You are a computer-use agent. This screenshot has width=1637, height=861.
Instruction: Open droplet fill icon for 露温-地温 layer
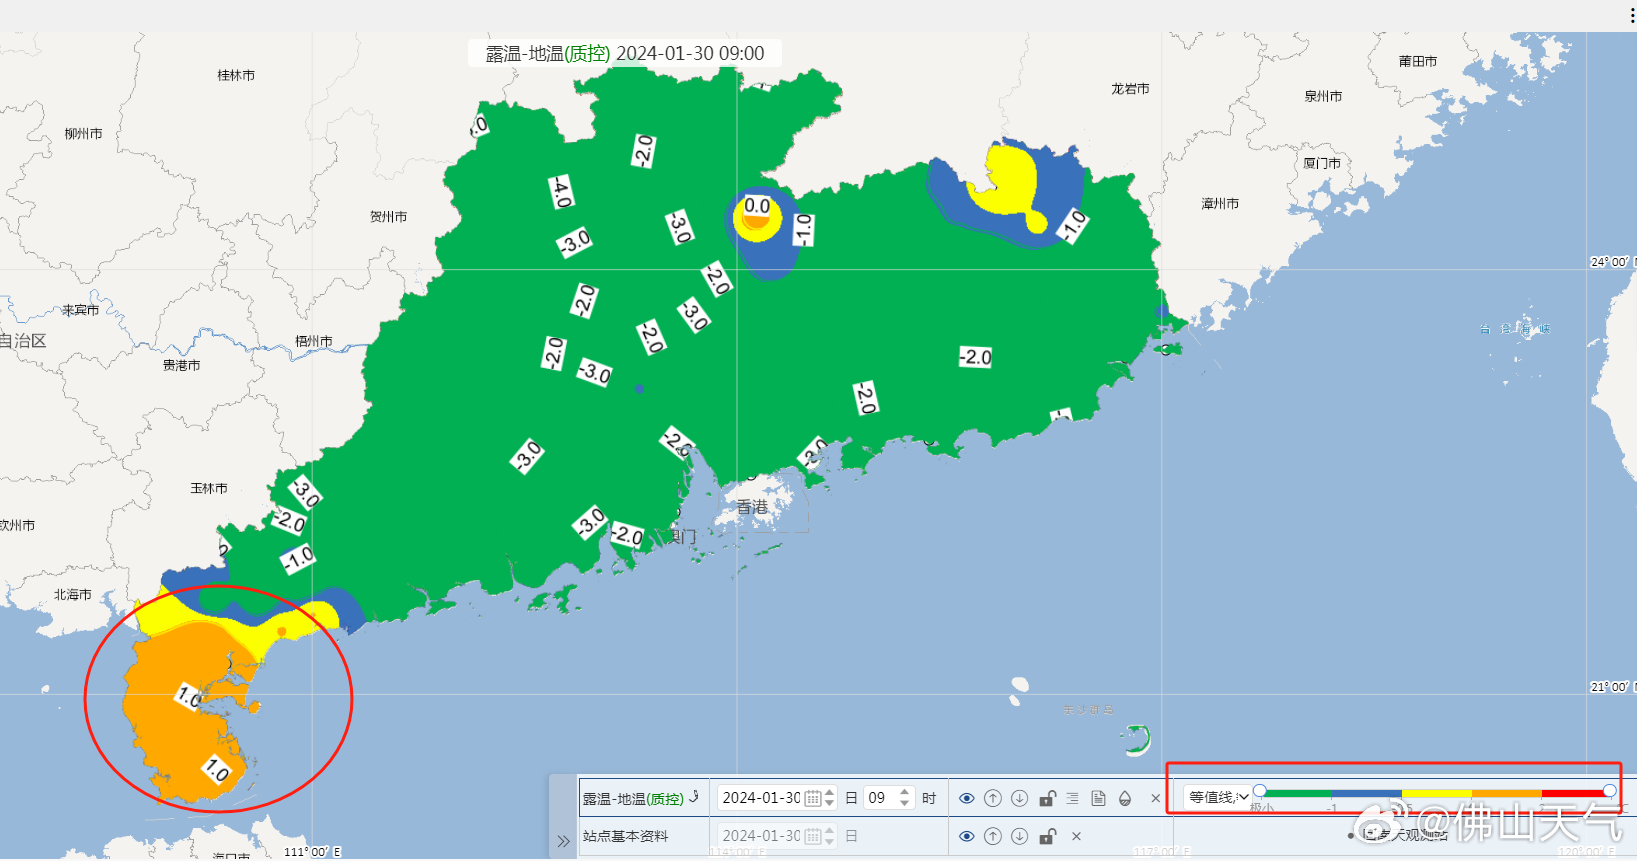[x=1125, y=798]
